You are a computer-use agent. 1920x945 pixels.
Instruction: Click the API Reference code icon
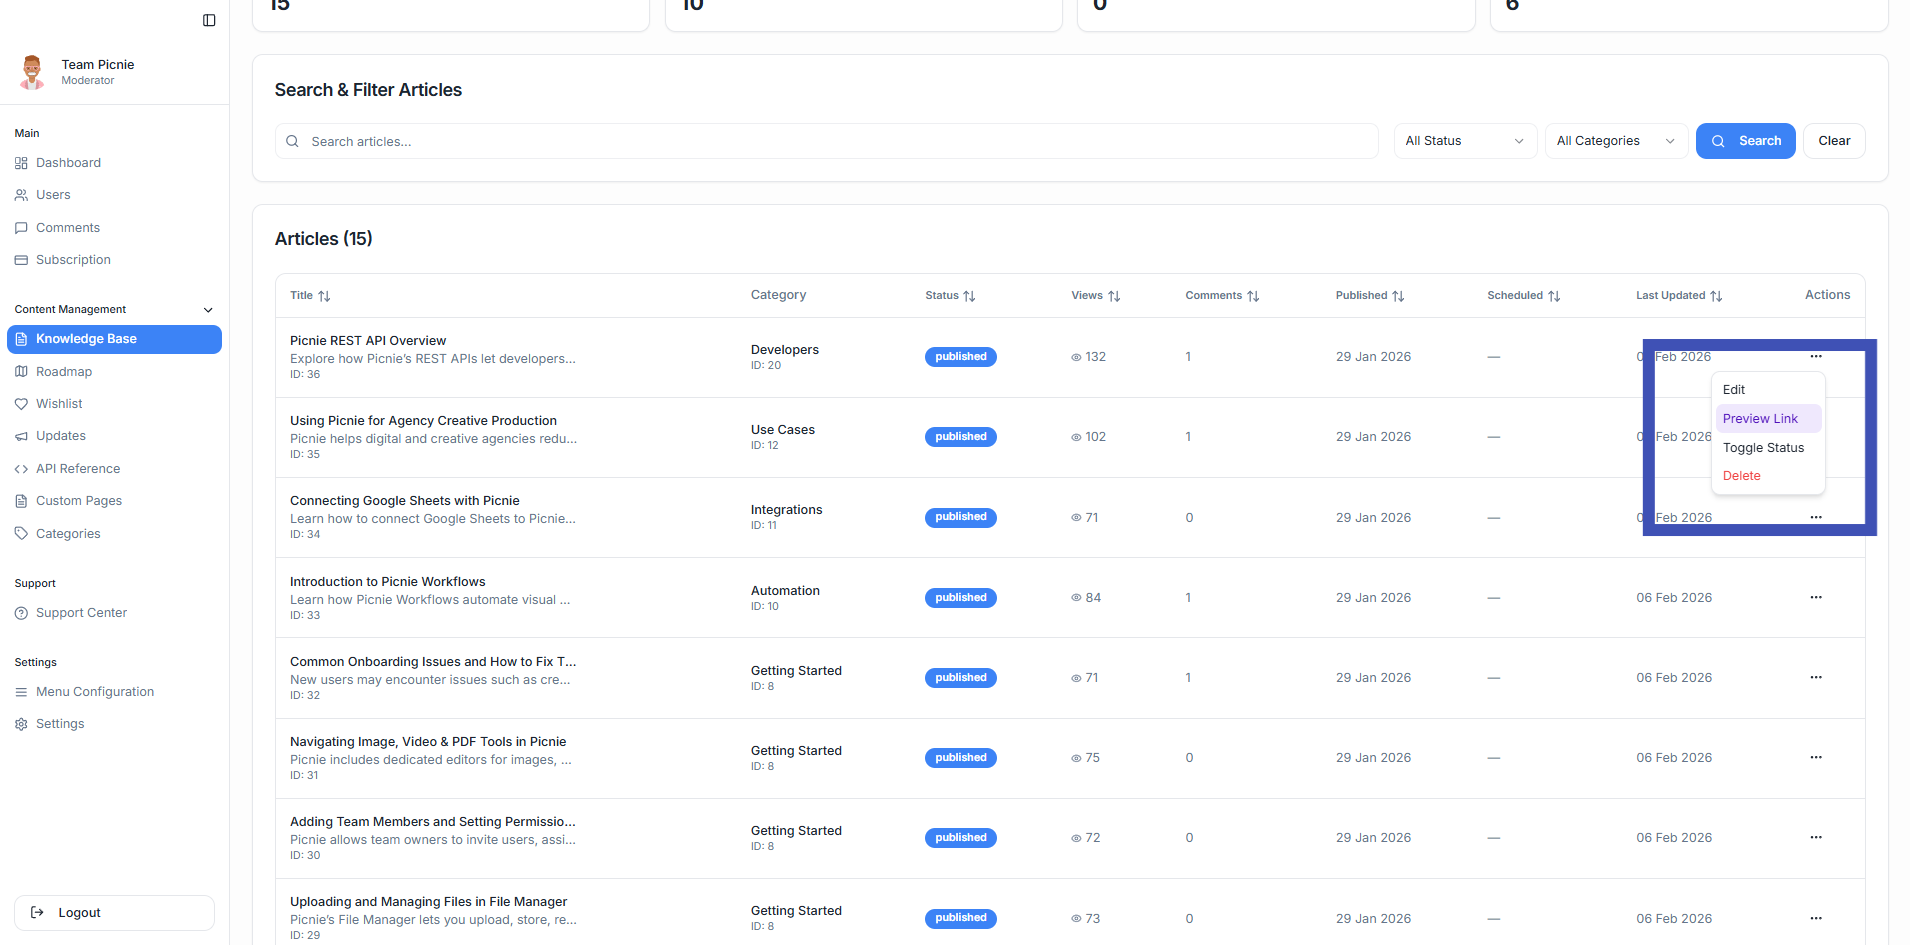click(21, 469)
